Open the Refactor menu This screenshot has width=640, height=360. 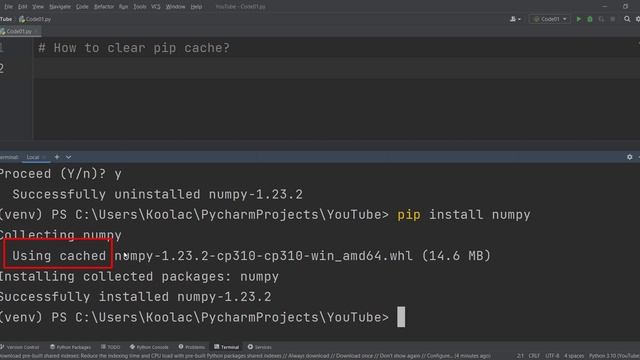pyautogui.click(x=104, y=7)
